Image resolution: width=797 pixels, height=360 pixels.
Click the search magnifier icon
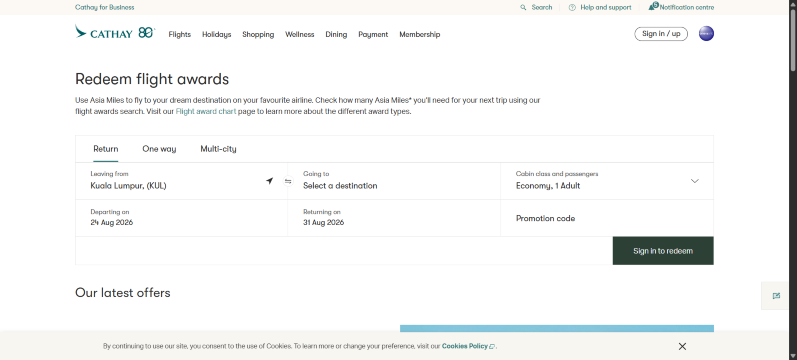click(x=523, y=8)
